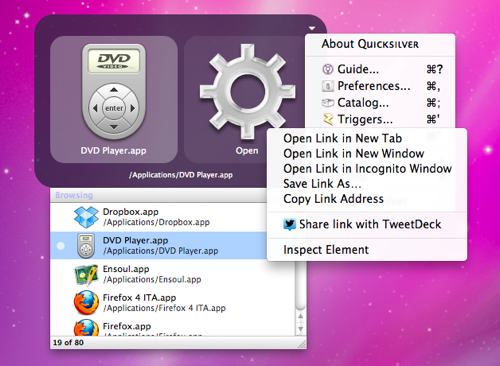Select Firefox 4 ITA.app row
The height and width of the screenshot is (366, 500).
point(173,303)
